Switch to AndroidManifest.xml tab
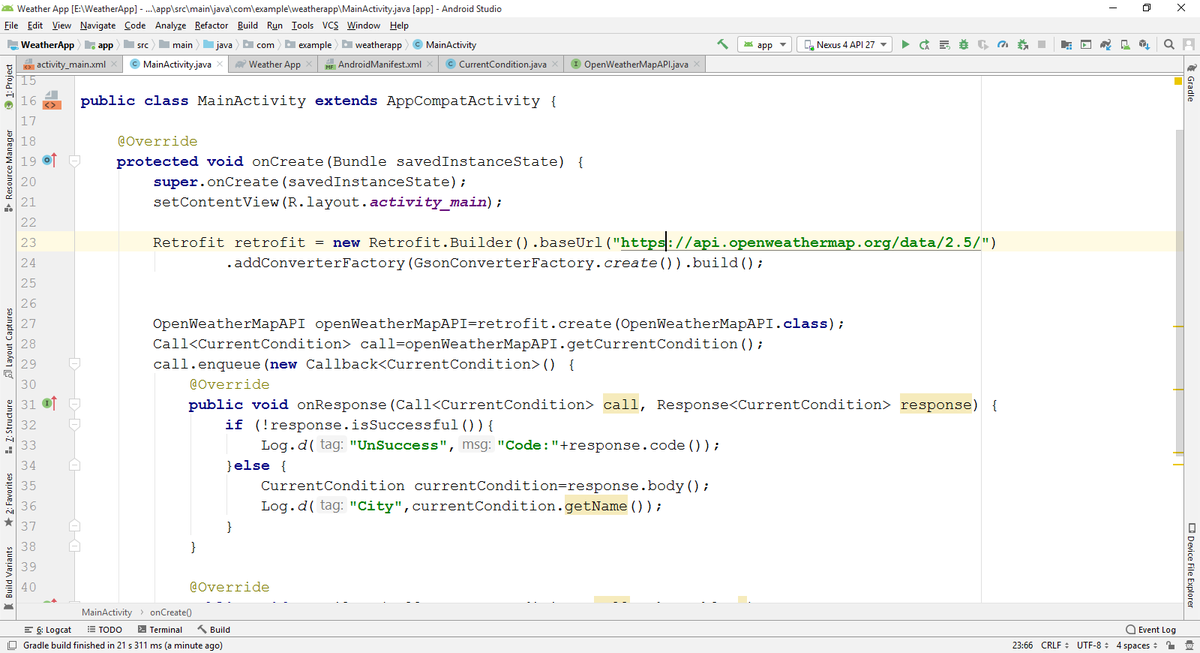1200x653 pixels. 379,65
